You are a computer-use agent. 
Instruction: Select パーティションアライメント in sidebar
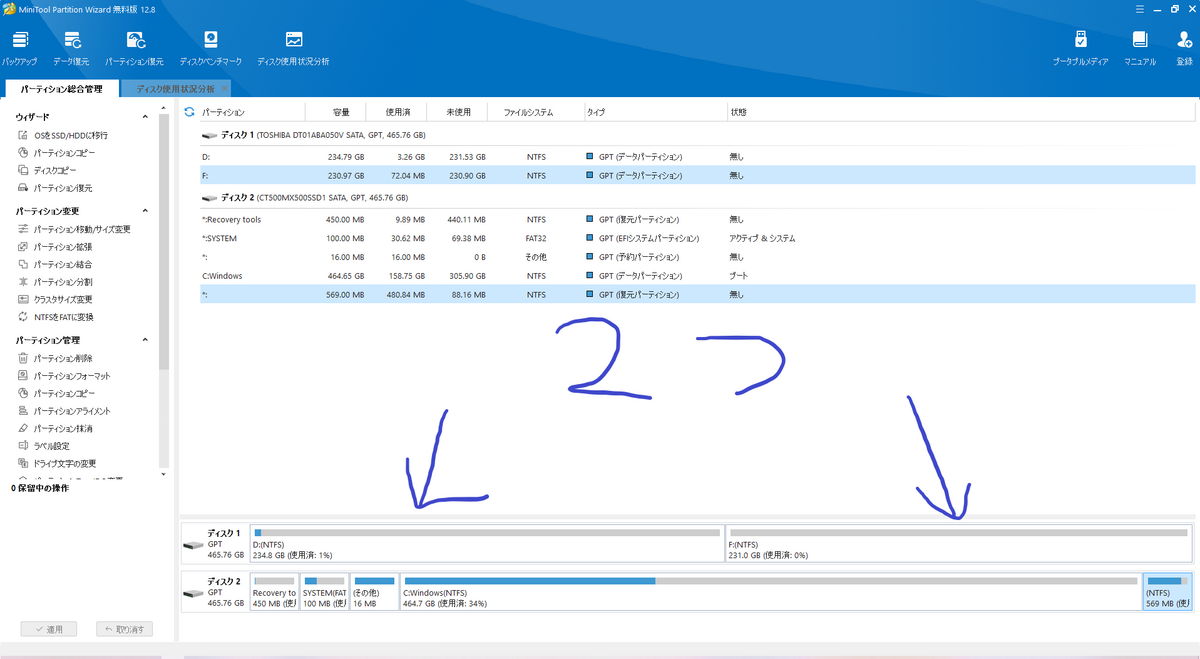click(x=65, y=411)
